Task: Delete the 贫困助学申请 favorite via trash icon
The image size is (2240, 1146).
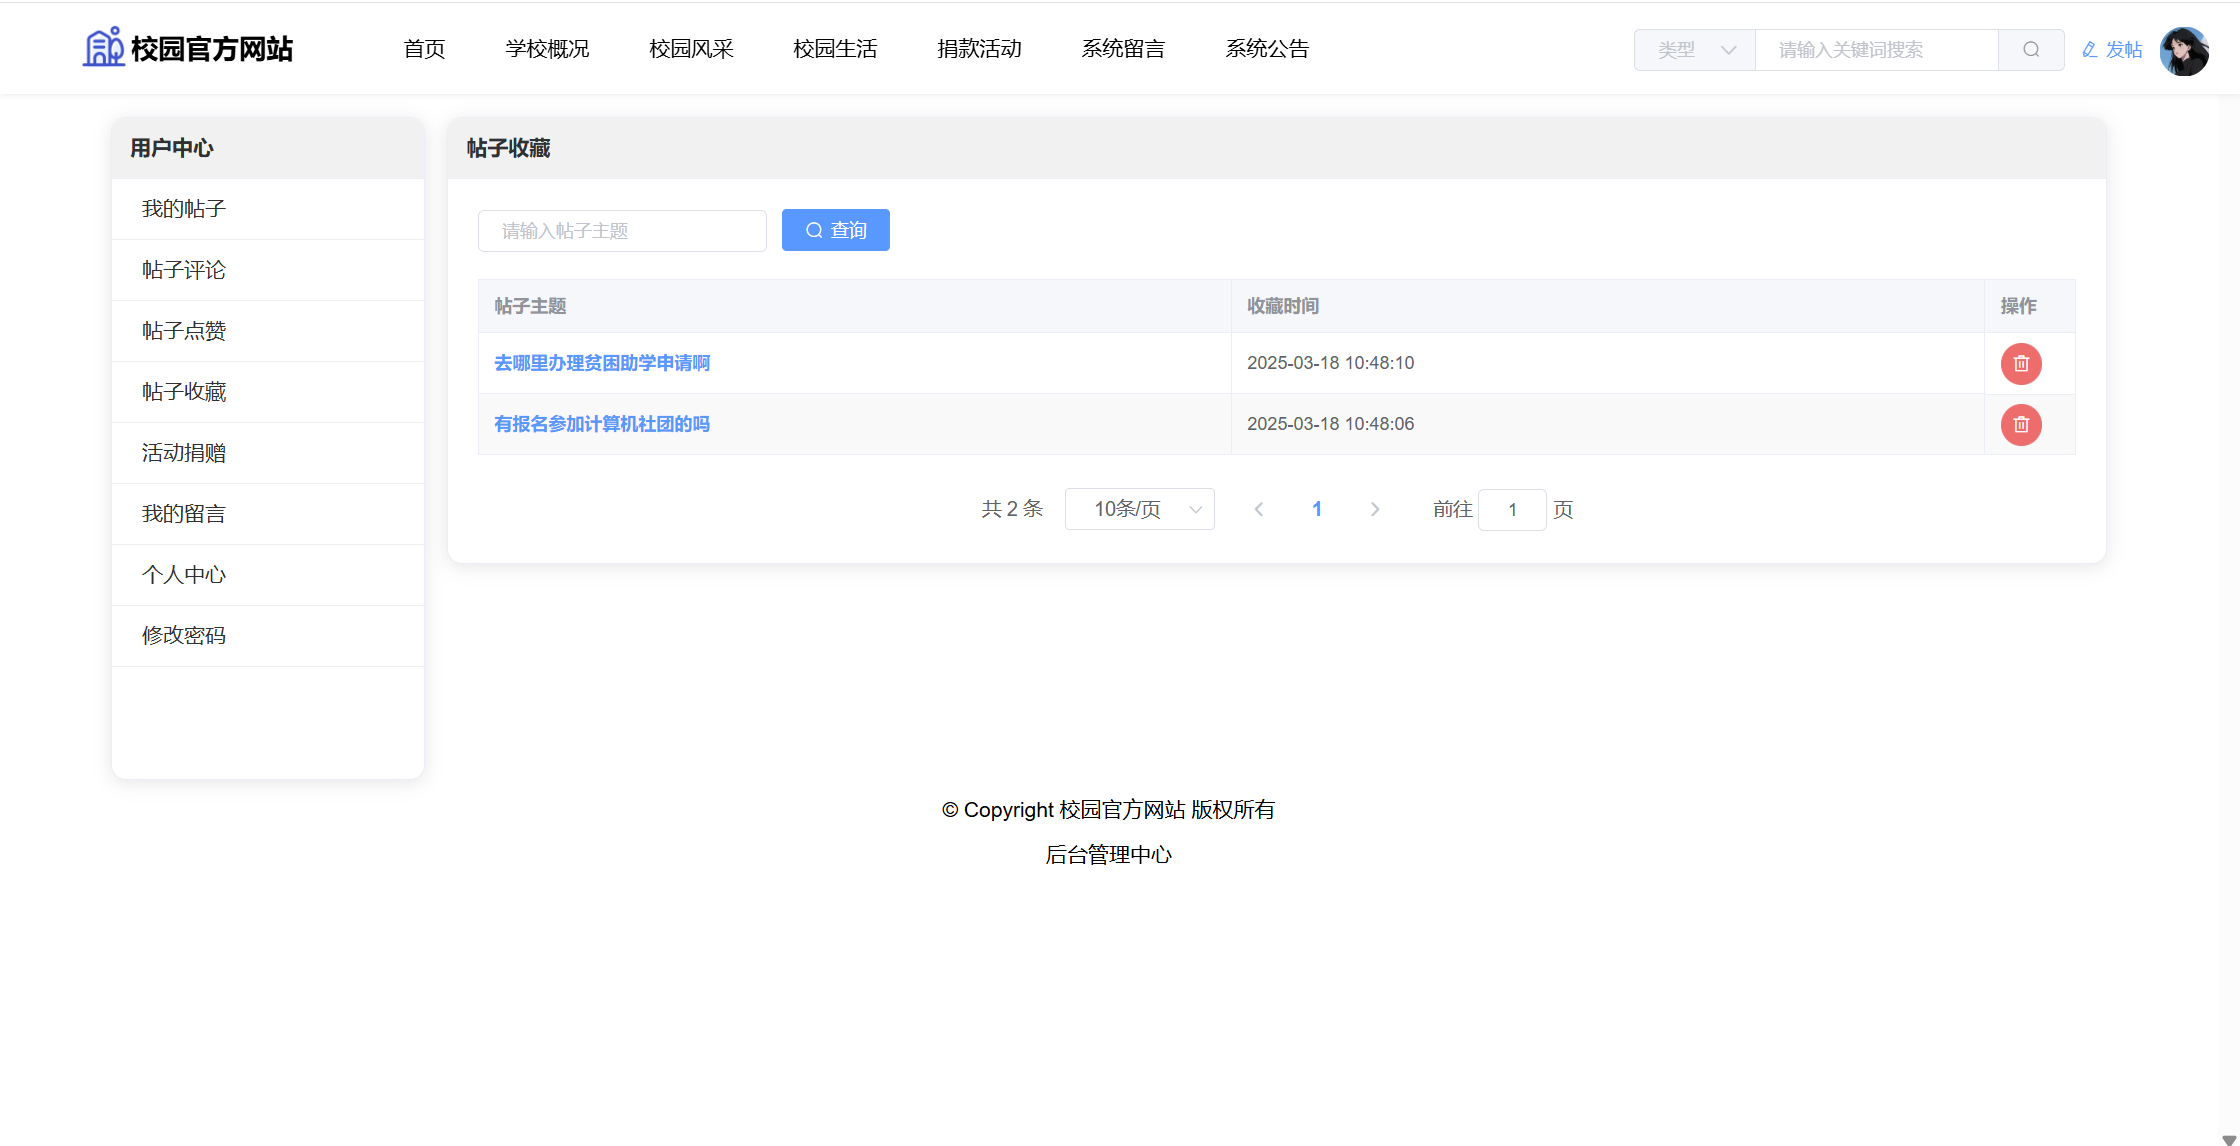Action: (2020, 364)
